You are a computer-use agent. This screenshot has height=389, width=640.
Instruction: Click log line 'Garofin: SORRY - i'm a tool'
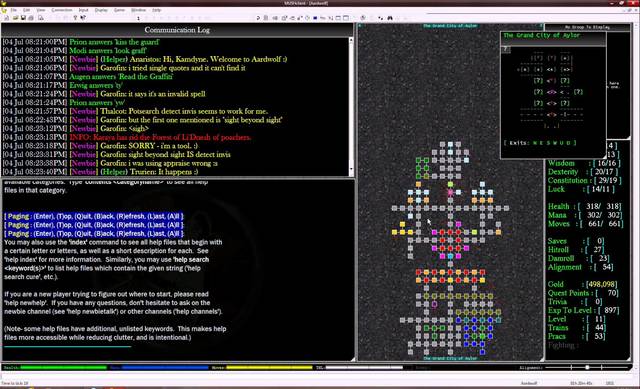[100, 146]
